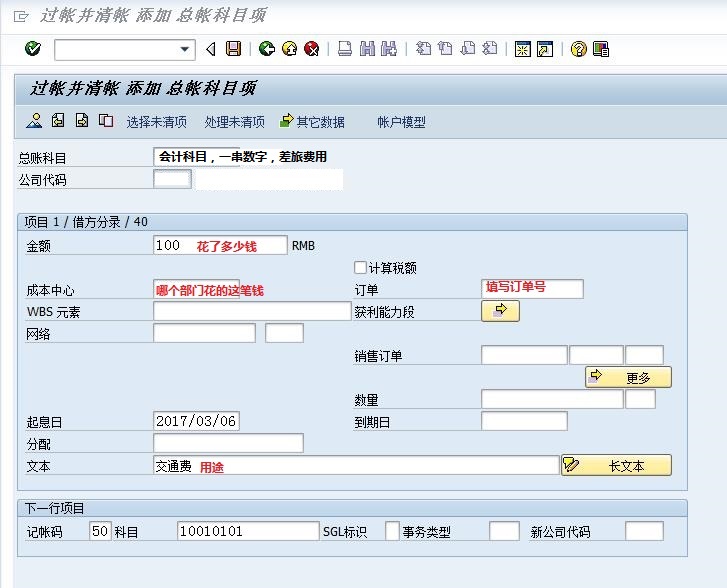The height and width of the screenshot is (588, 727).
Task: Click the 成本中心 input field
Action: (x=197, y=289)
